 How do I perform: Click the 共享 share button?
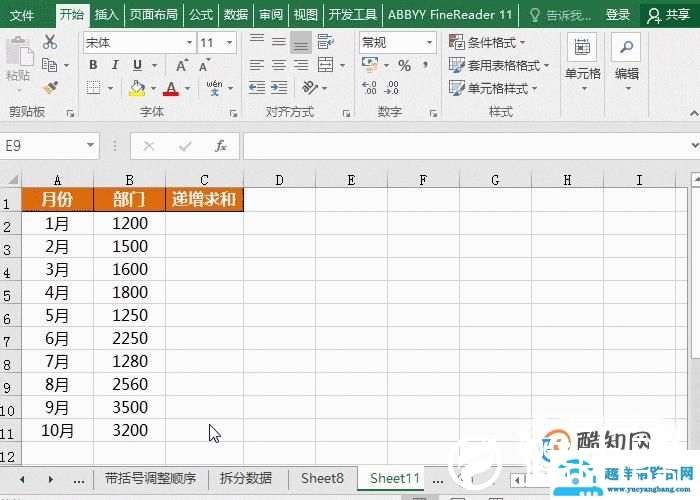click(669, 15)
